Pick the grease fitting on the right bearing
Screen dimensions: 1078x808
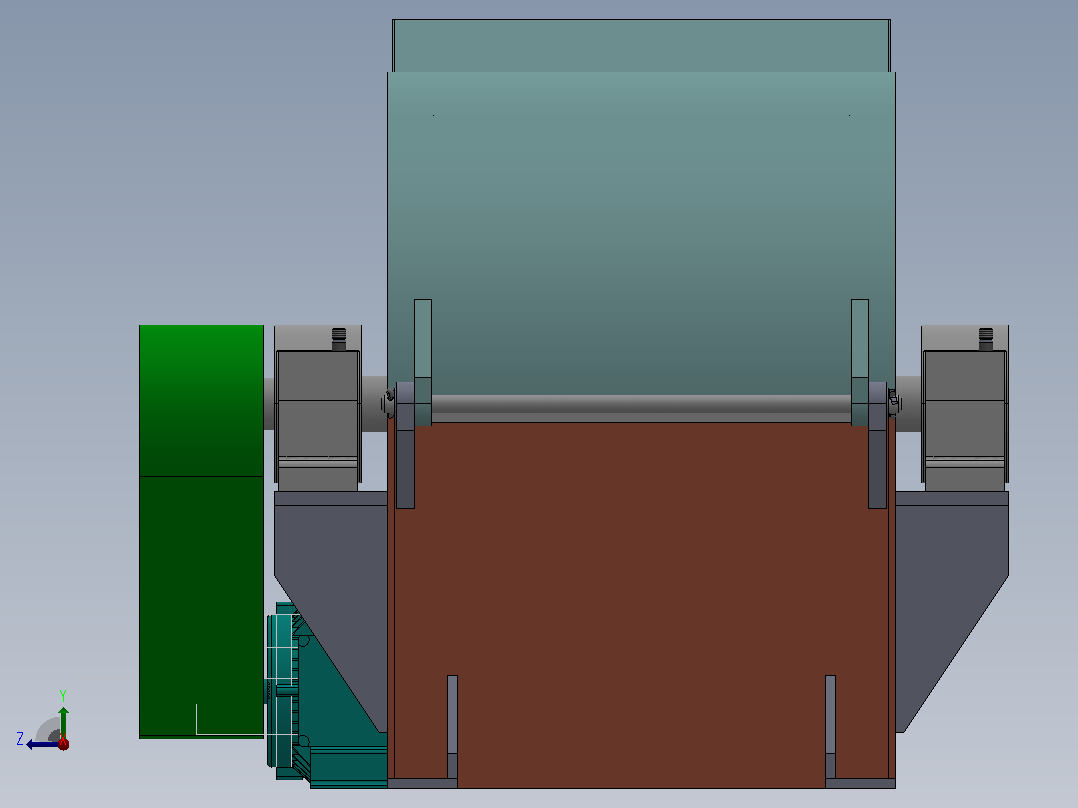[x=986, y=338]
